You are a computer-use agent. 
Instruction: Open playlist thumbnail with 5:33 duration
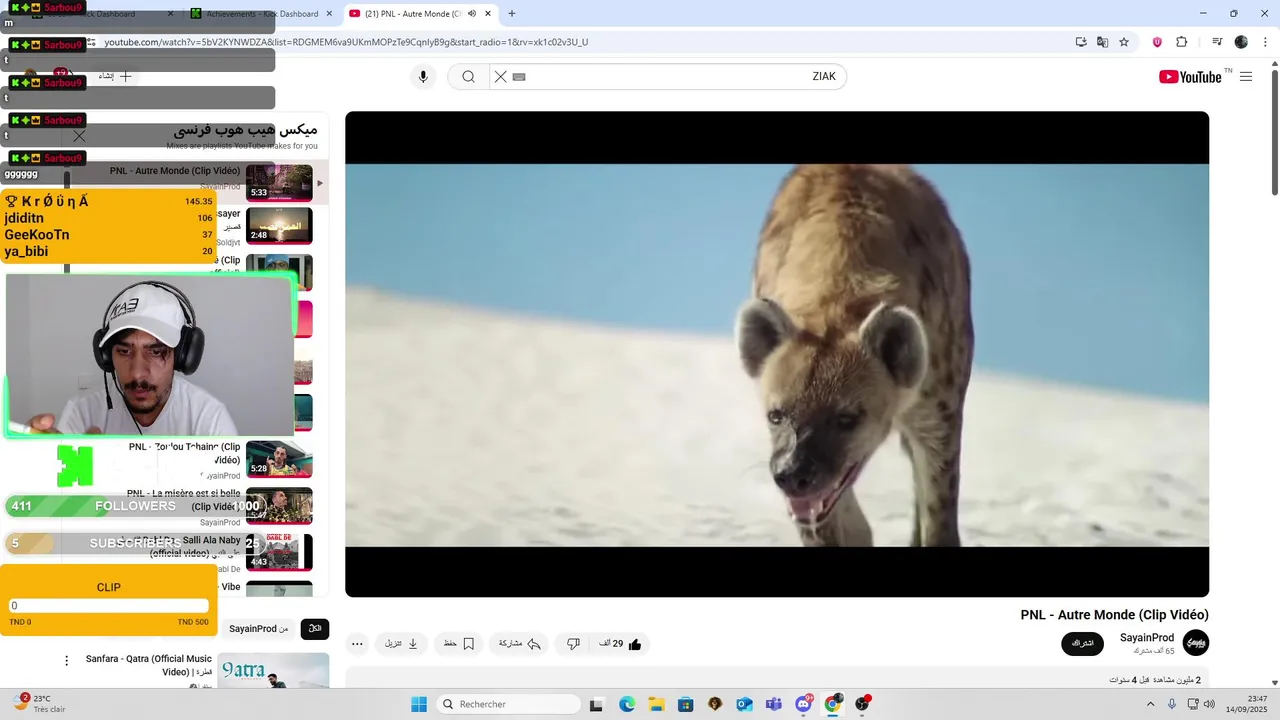tap(279, 182)
